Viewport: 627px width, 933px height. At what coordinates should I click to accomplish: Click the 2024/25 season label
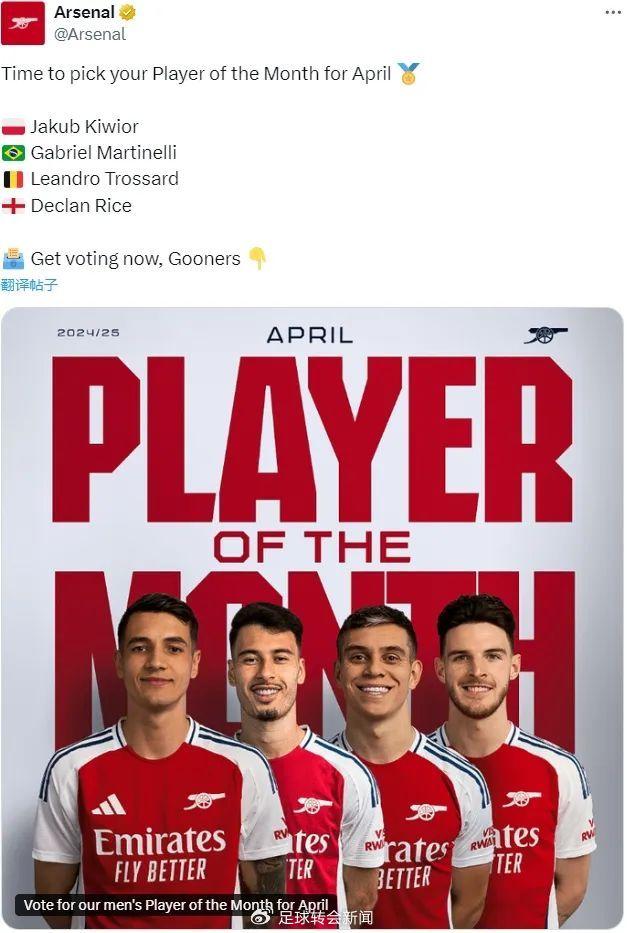pos(89,333)
